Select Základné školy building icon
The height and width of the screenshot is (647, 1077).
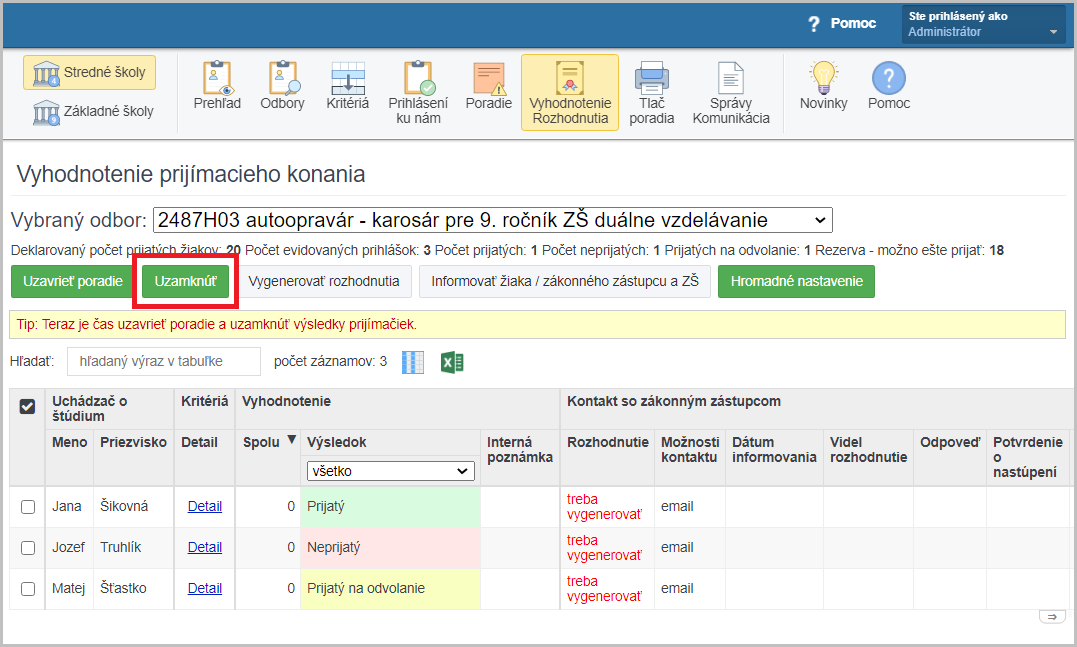[46, 112]
